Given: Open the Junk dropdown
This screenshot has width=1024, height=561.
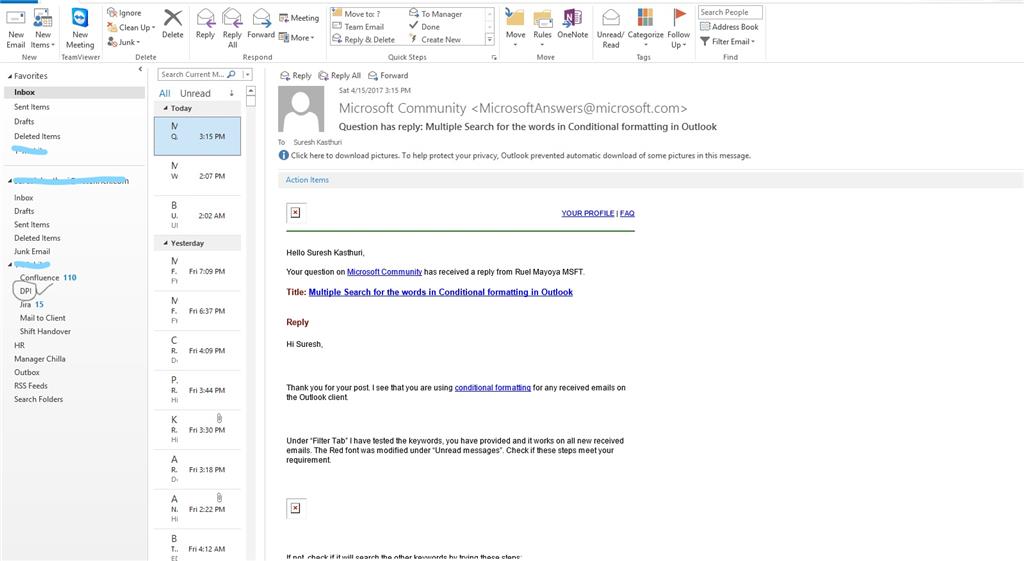Looking at the screenshot, I should point(124,42).
